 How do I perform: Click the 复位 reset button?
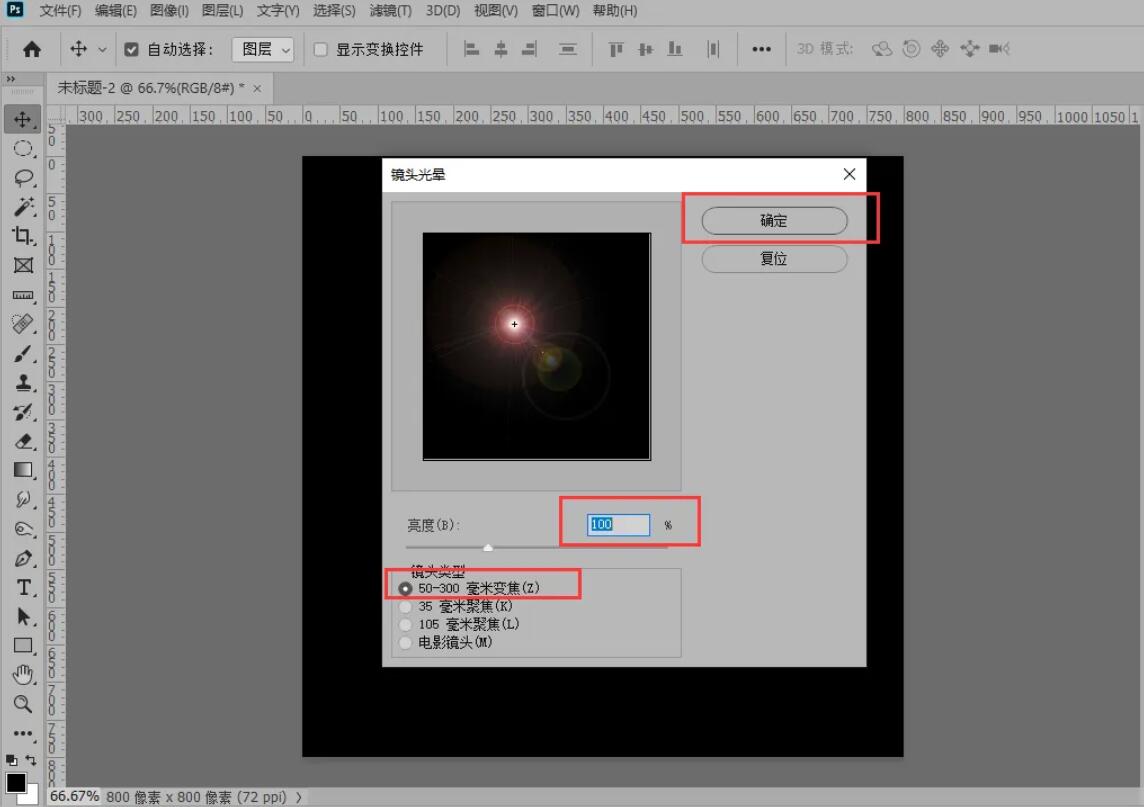774,258
